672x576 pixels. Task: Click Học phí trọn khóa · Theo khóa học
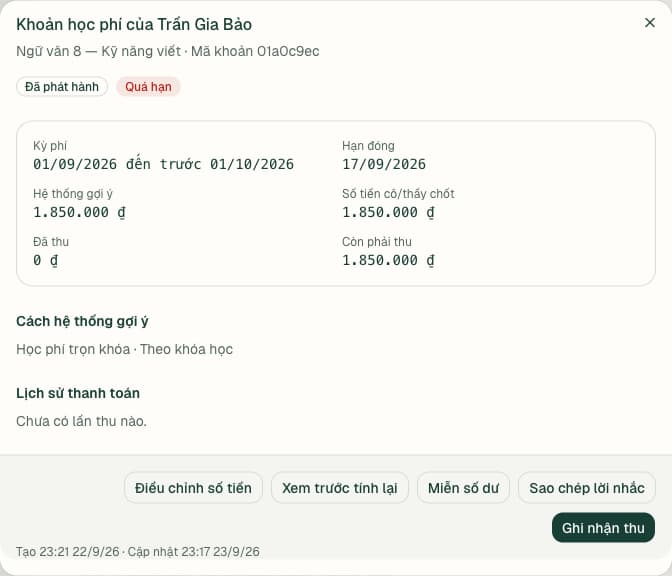pos(124,349)
